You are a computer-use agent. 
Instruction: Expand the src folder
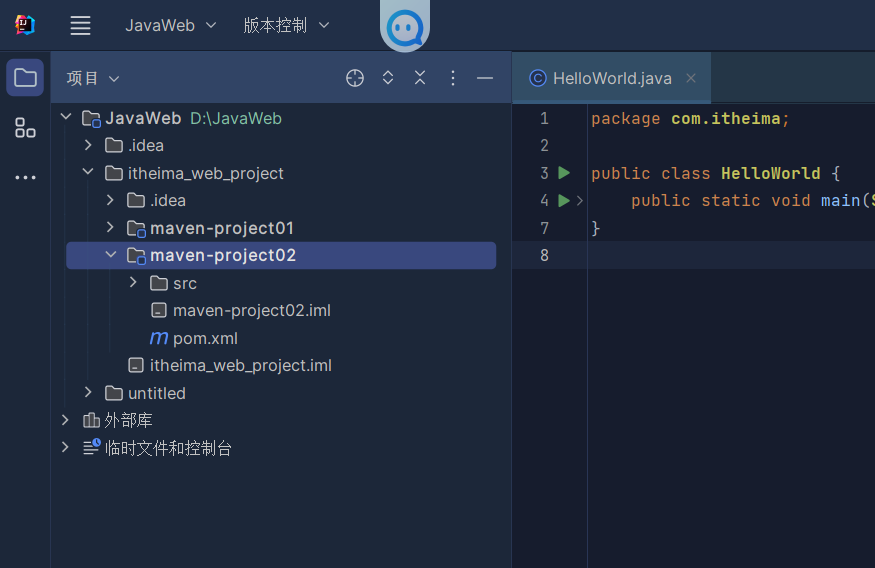point(133,282)
